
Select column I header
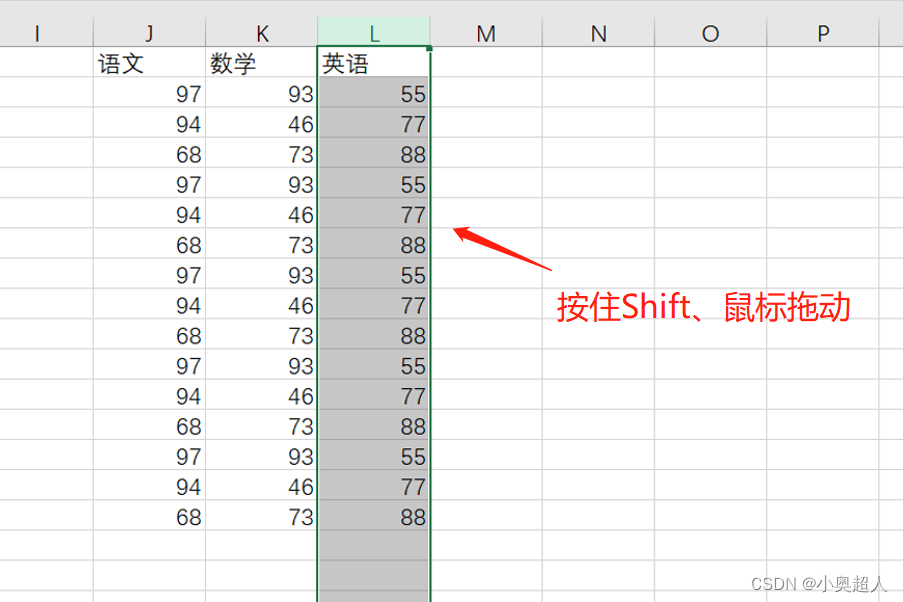pyautogui.click(x=46, y=32)
